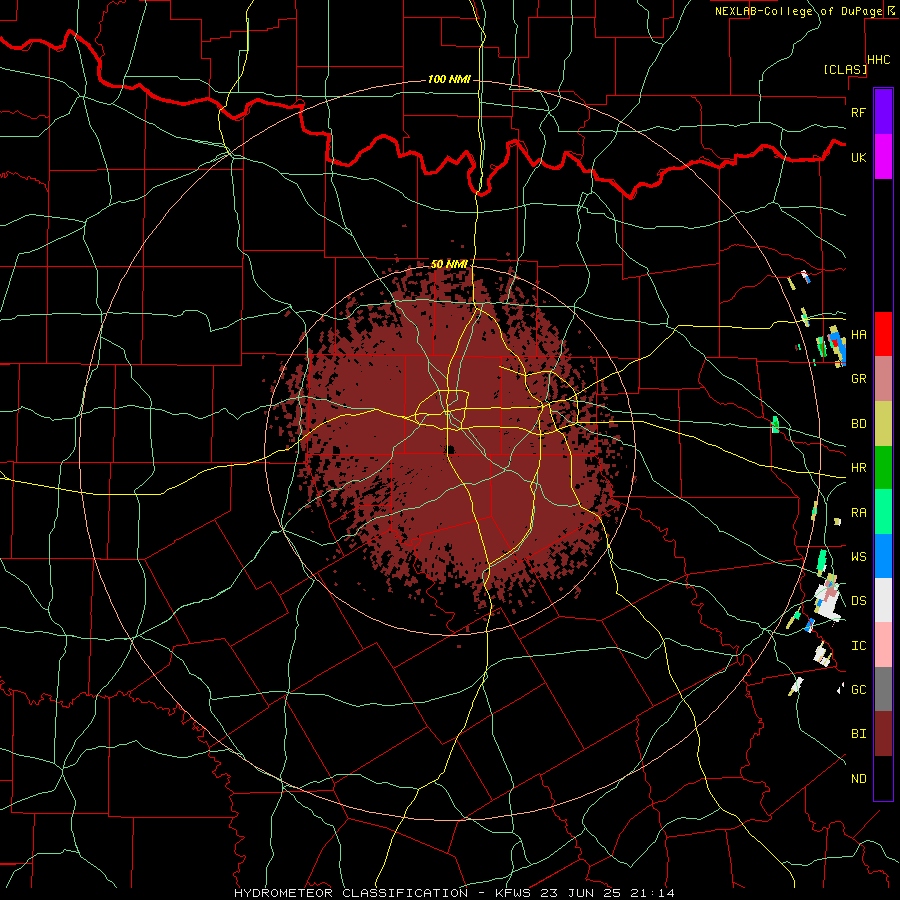Image resolution: width=900 pixels, height=900 pixels.
Task: Click the brown BI legend swatch
Action: (x=883, y=734)
